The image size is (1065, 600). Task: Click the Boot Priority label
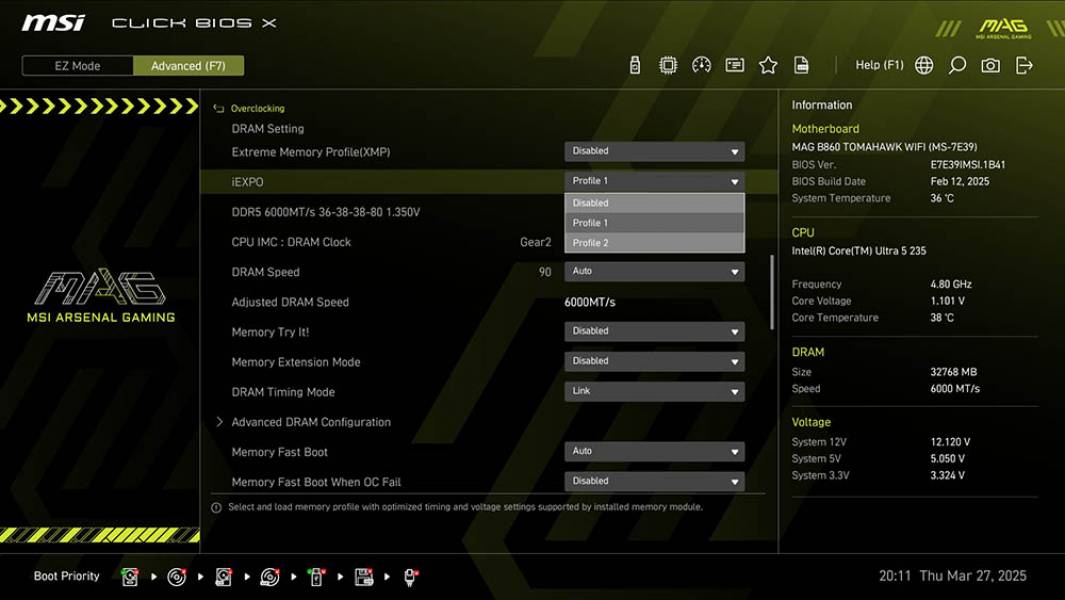point(67,576)
